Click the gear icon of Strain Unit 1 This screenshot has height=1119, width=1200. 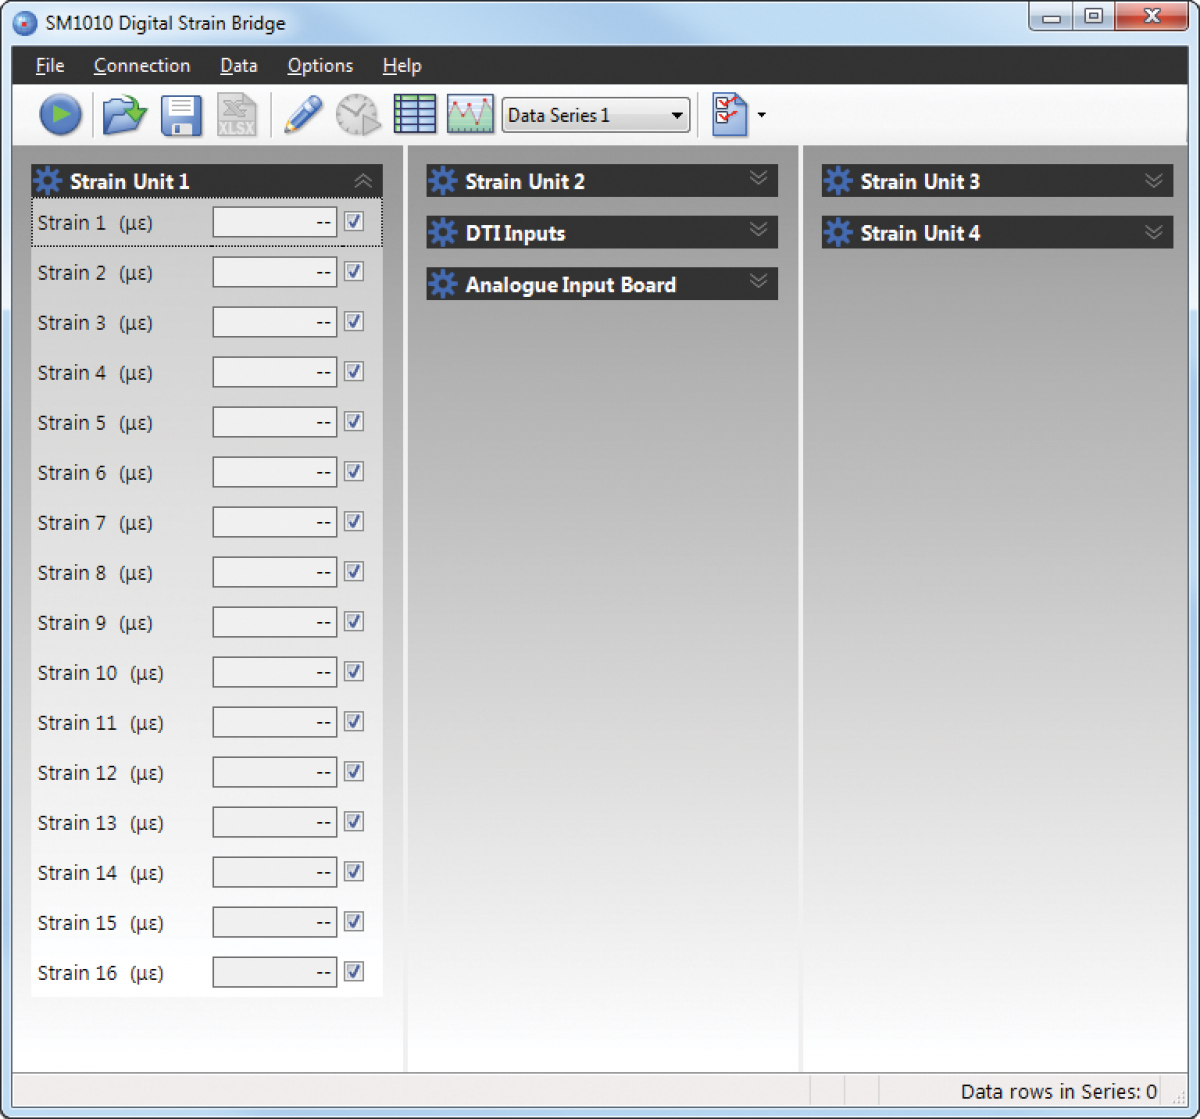point(47,181)
